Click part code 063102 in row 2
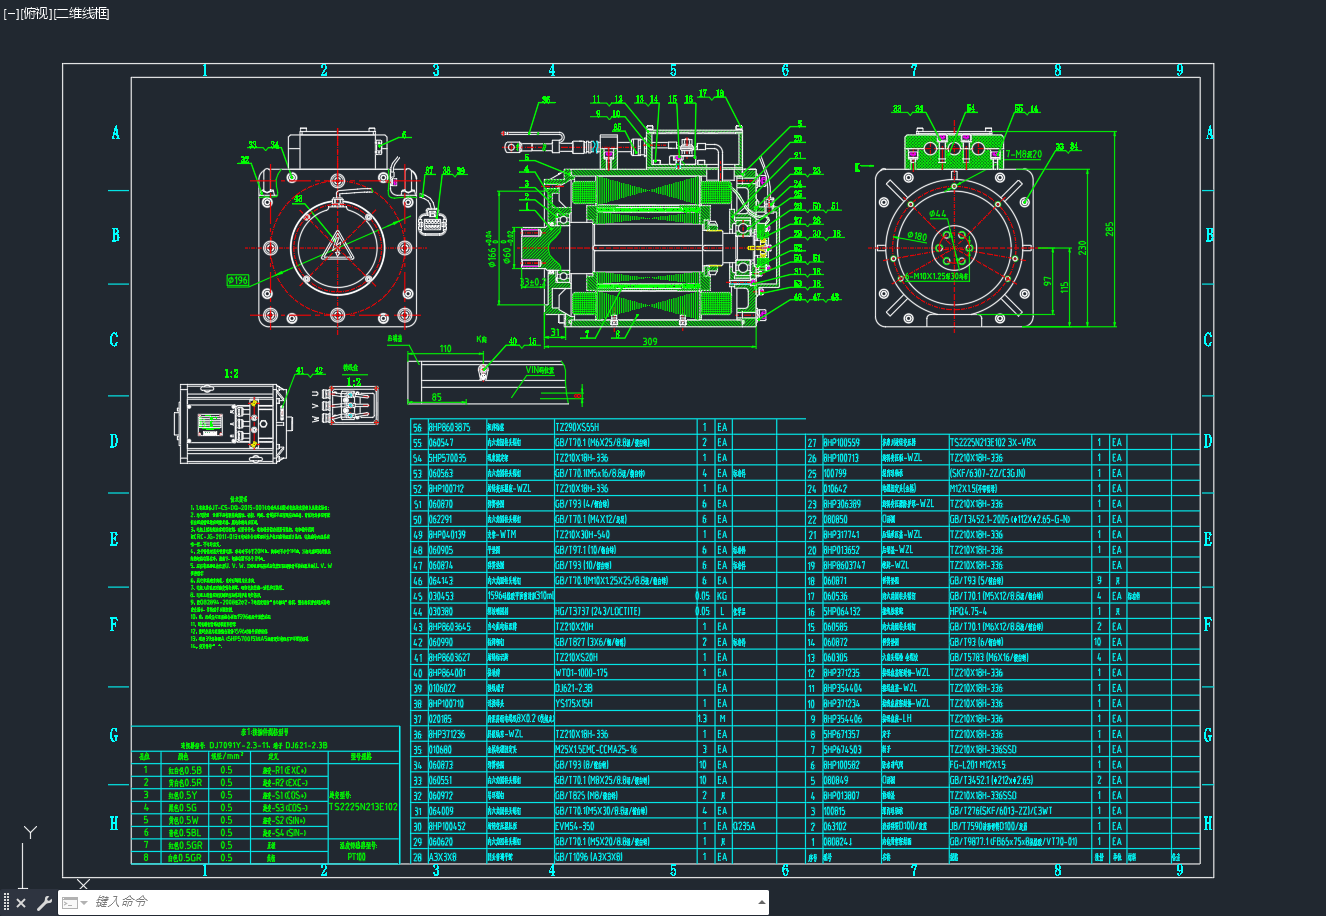This screenshot has height=916, width=1326. pyautogui.click(x=834, y=826)
